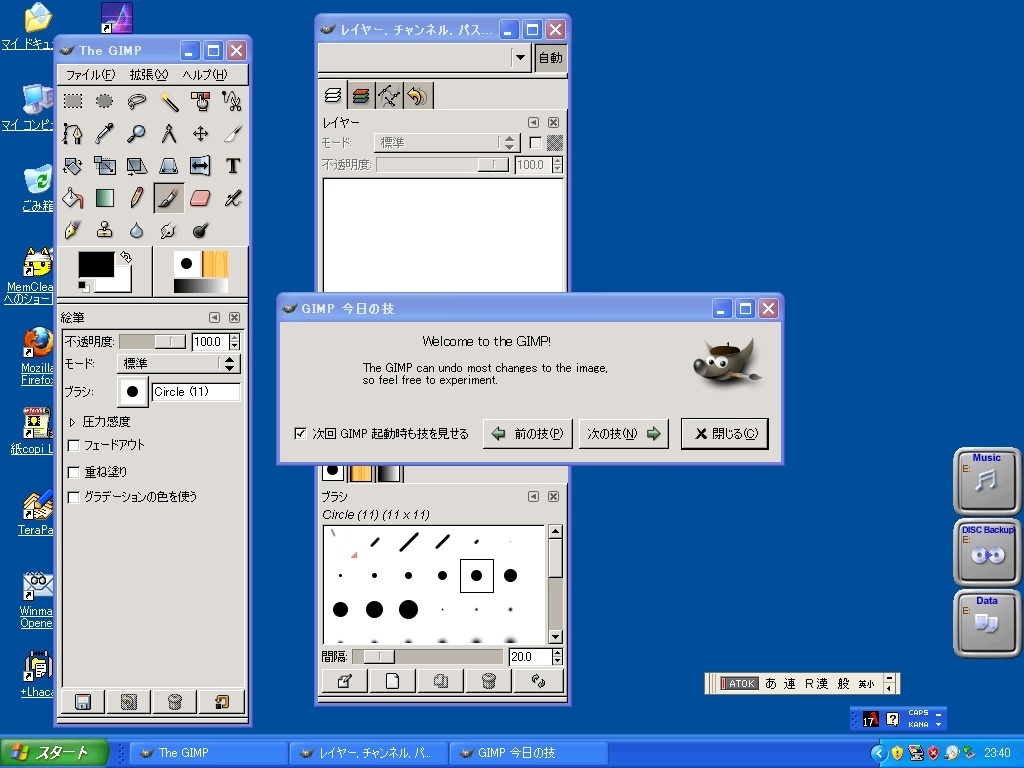Close the tip dialog with 閉じる
The image size is (1024, 768).
[x=725, y=434]
